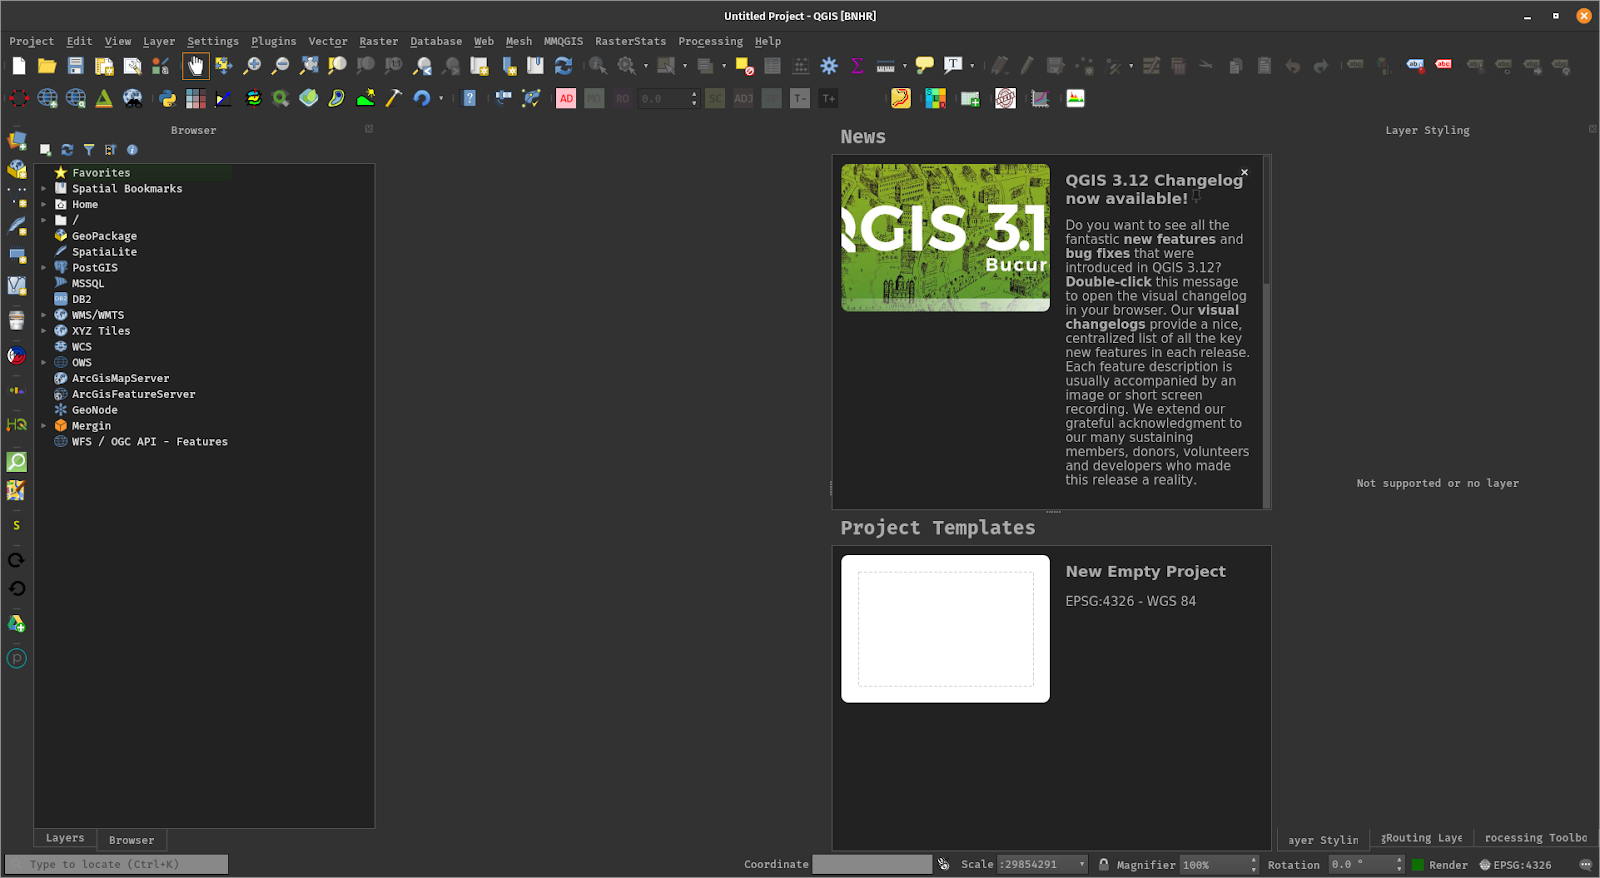Screen dimensions: 1600x878
Task: Select the Pan Map hand tool
Action: click(x=195, y=66)
